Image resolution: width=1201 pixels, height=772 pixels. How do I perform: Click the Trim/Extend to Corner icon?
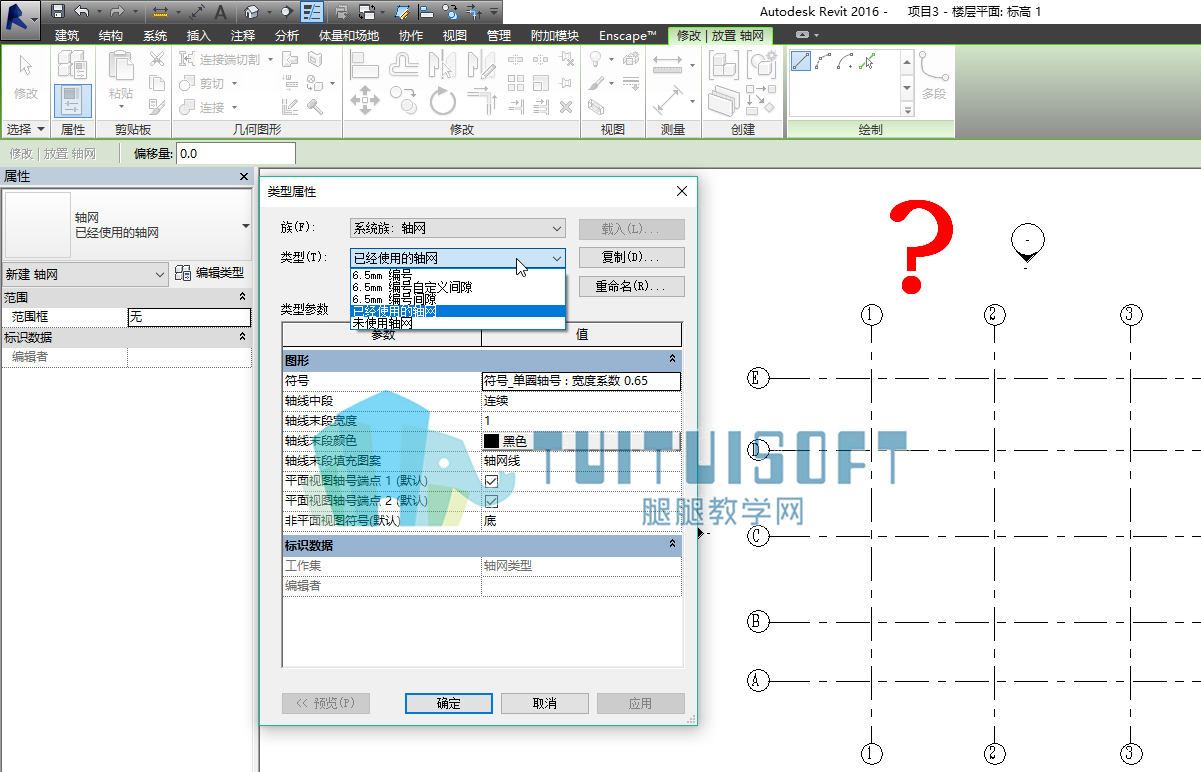click(x=482, y=100)
